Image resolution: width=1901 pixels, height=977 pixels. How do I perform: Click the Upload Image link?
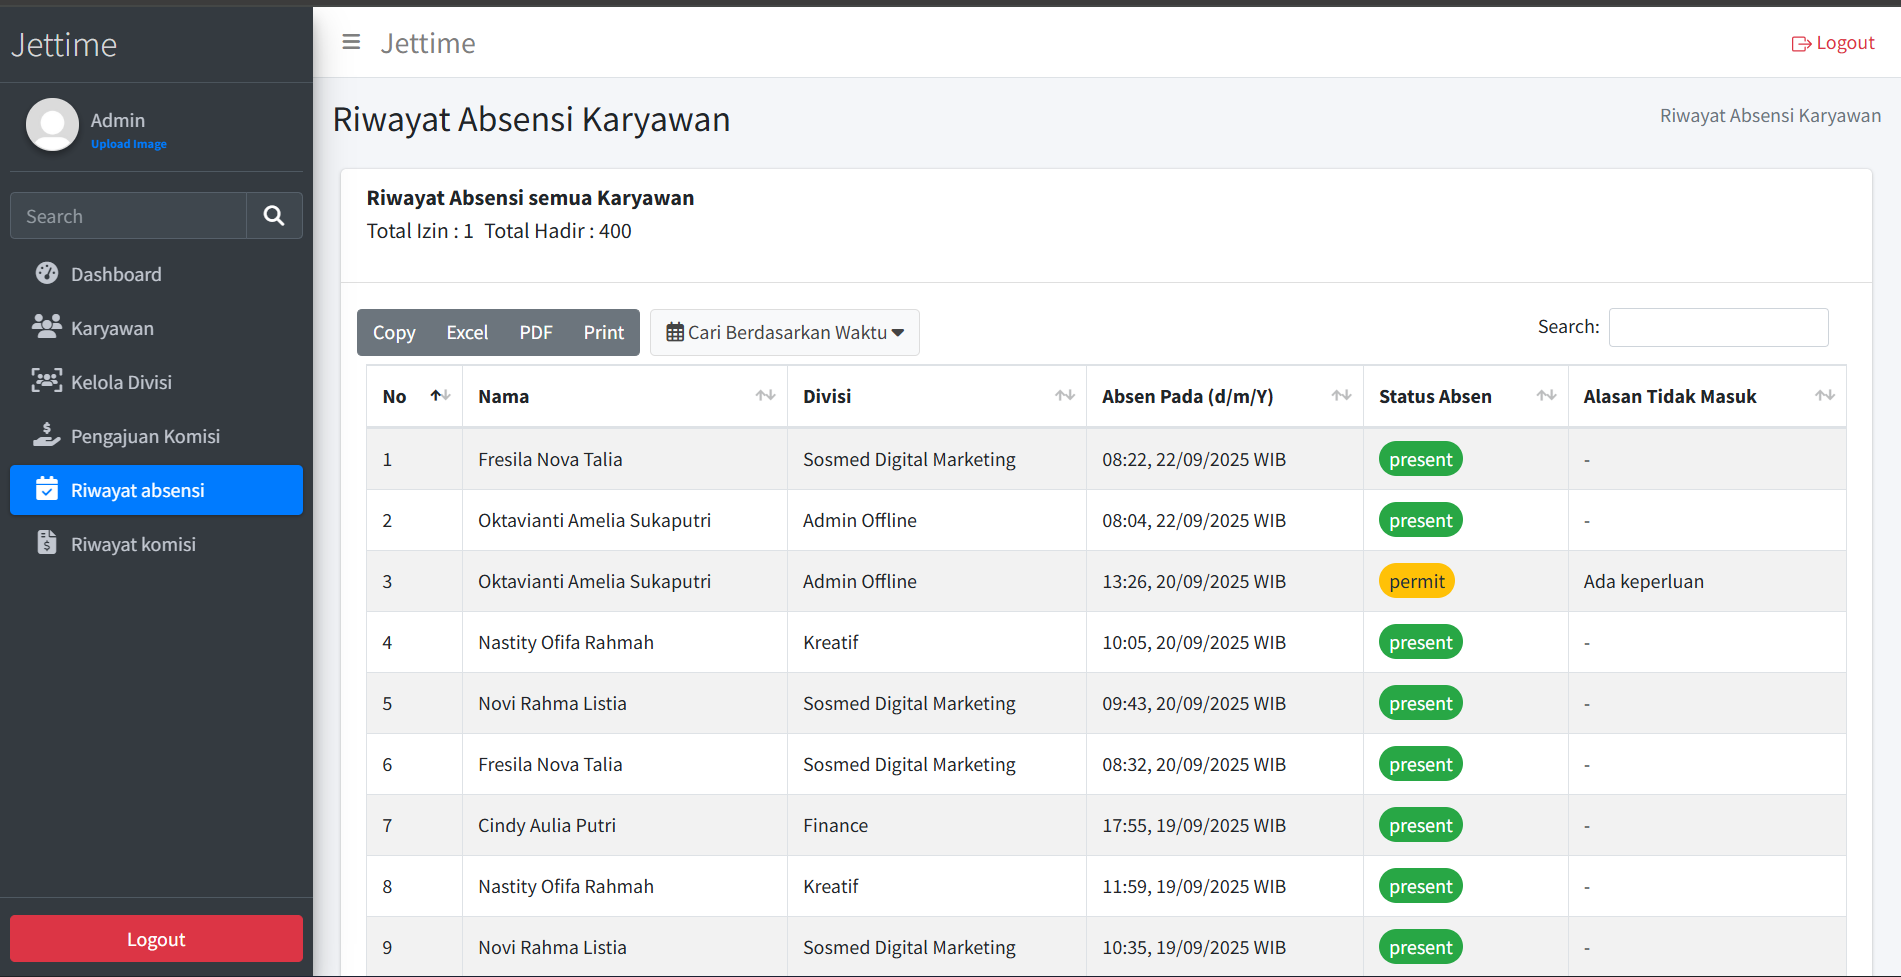click(x=129, y=144)
